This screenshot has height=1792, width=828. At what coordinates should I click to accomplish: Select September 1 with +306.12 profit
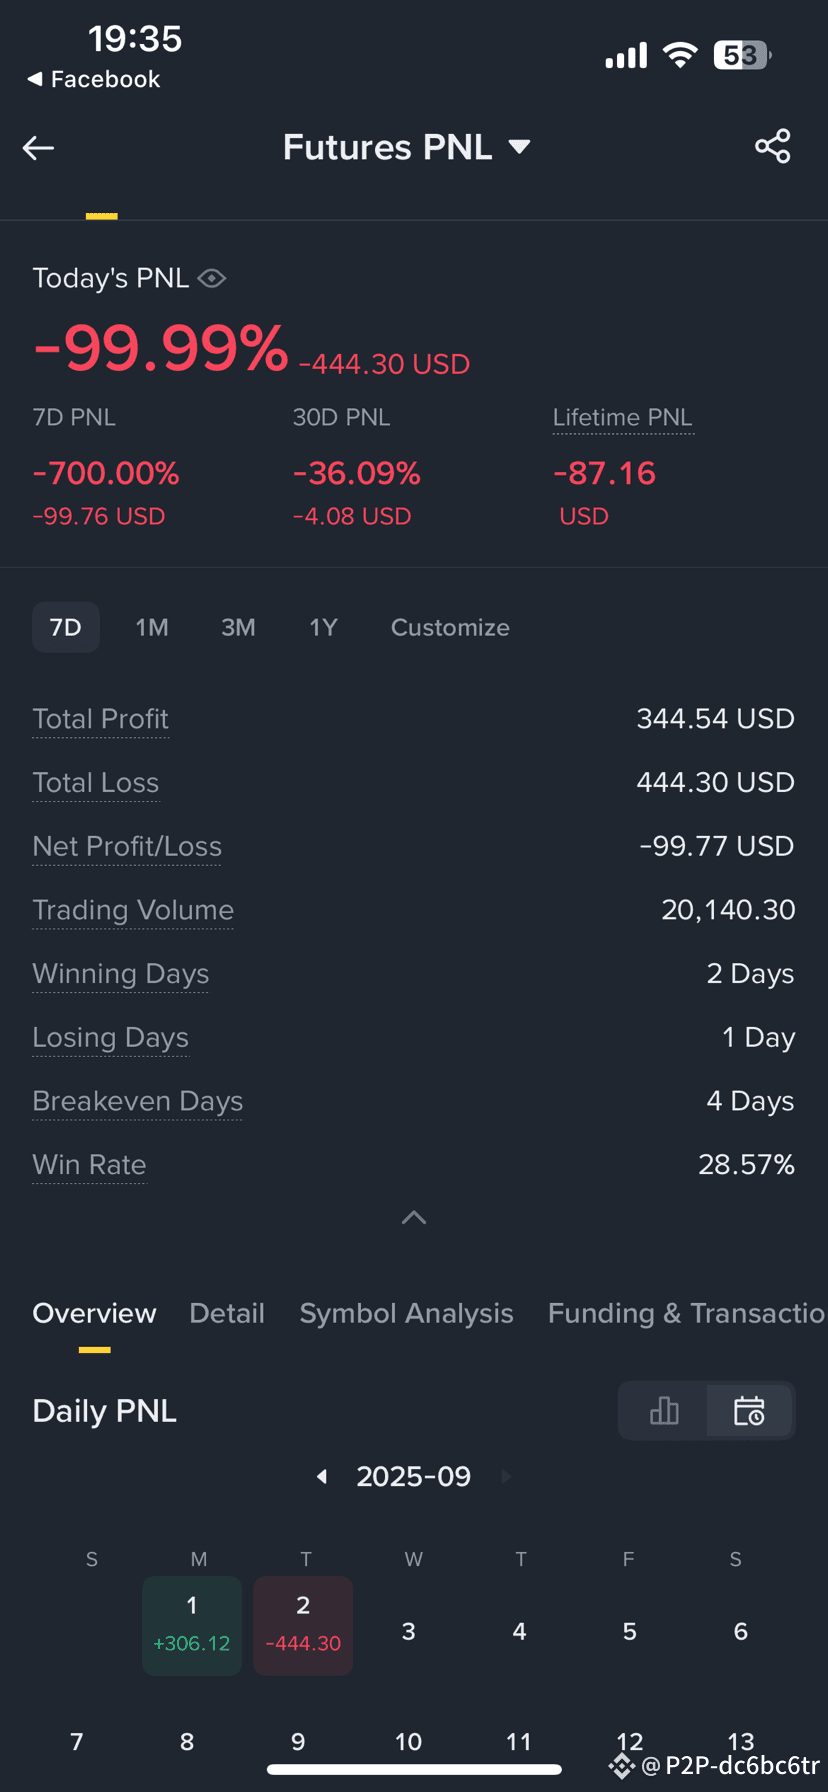point(192,1625)
